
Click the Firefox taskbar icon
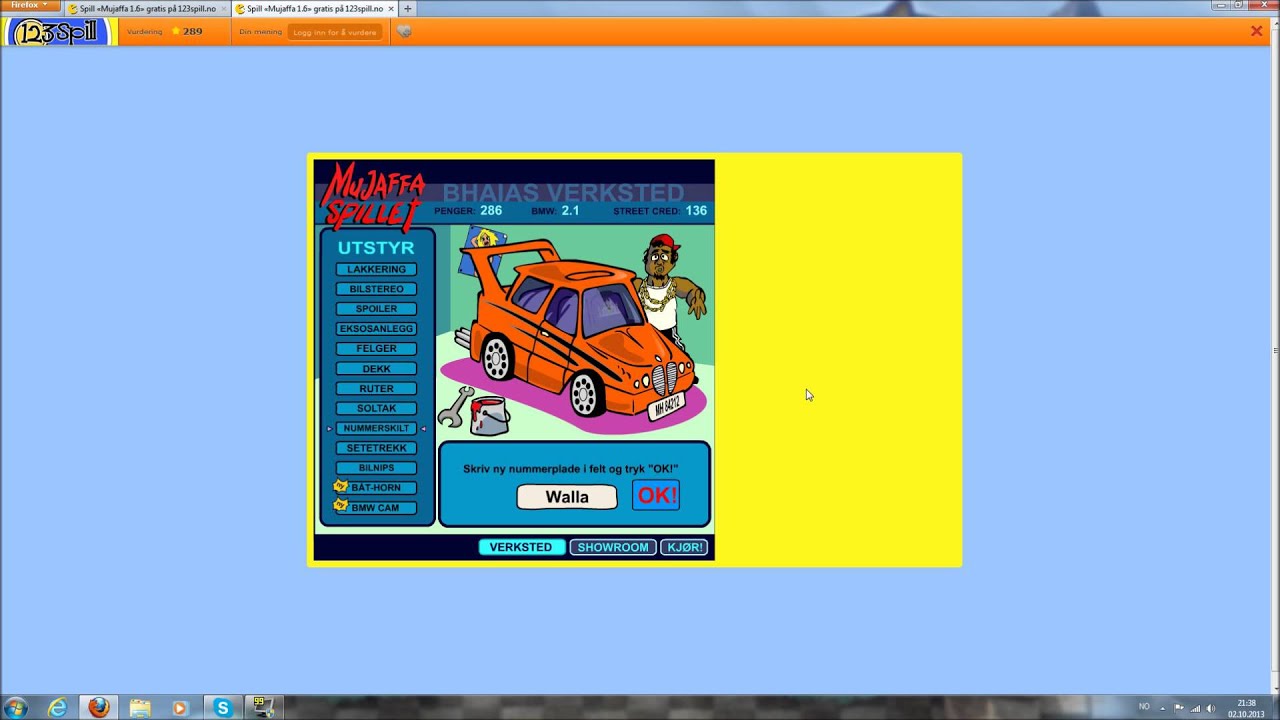(99, 708)
